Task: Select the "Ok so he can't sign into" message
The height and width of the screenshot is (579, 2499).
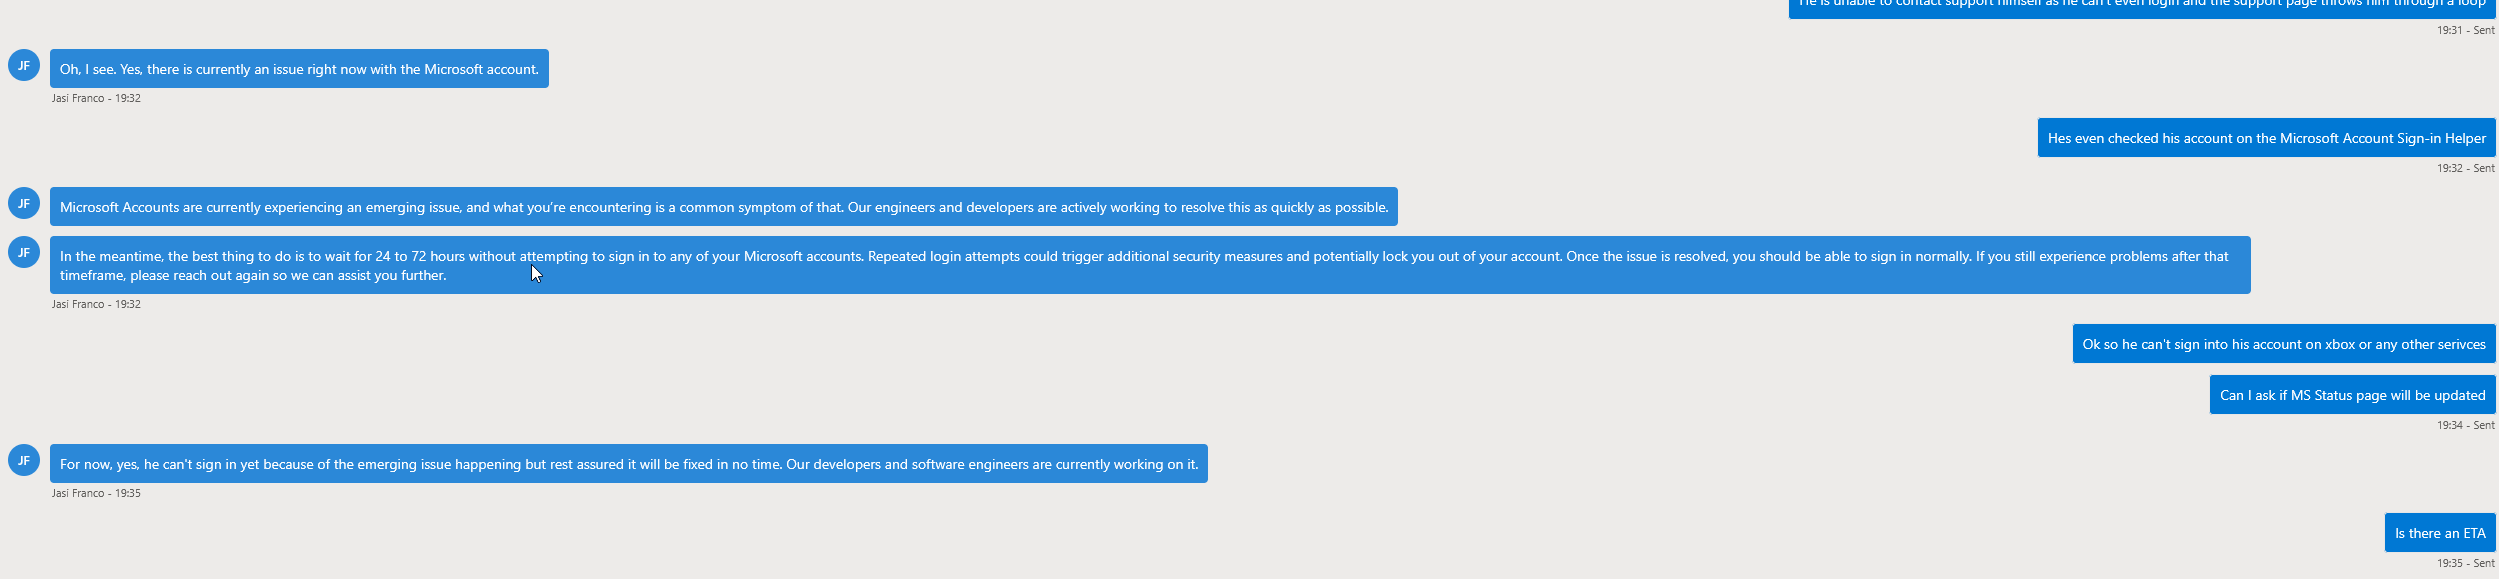Action: (x=2283, y=345)
